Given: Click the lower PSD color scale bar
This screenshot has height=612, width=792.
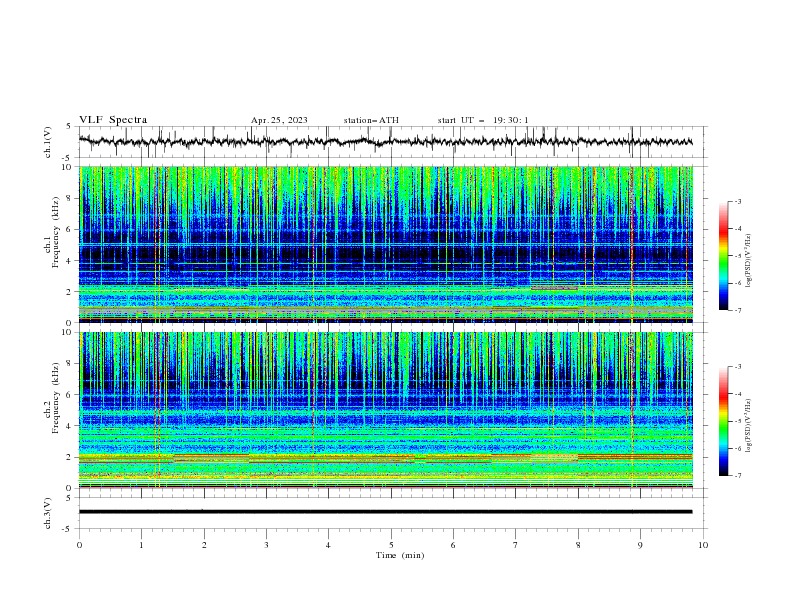Looking at the screenshot, I should [724, 421].
